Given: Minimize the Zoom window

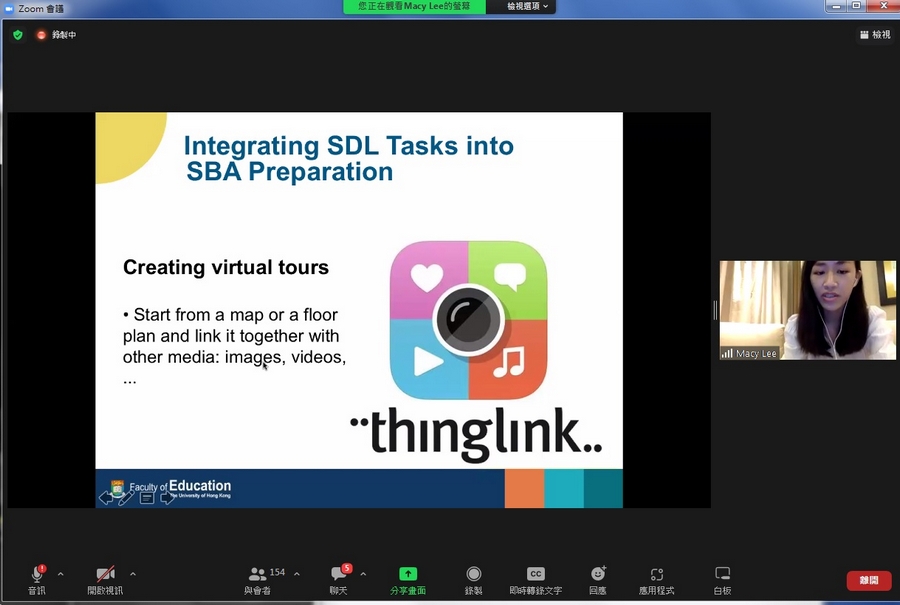Looking at the screenshot, I should [x=837, y=6].
